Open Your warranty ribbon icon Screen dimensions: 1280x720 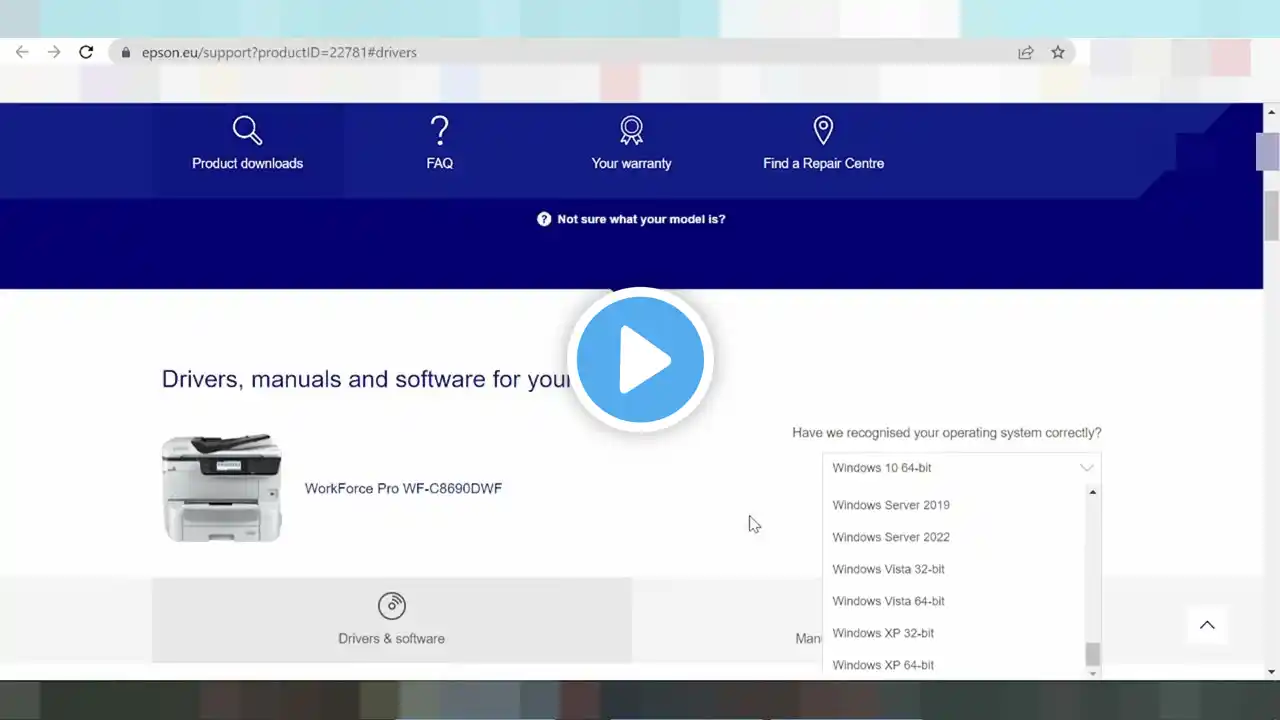[x=631, y=130]
